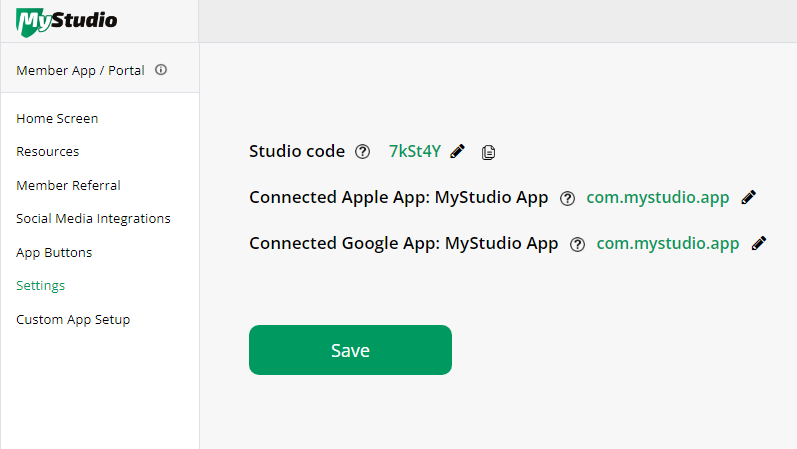
Task: Open info icon beside Member App / Portal
Action: (x=161, y=70)
